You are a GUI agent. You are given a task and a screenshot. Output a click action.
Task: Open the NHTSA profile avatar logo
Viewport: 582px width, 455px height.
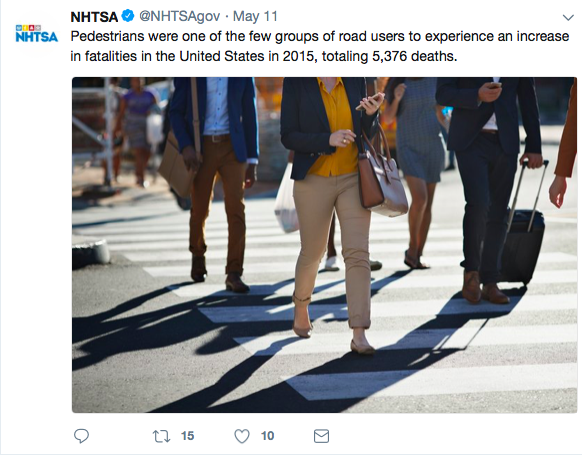(x=36, y=33)
